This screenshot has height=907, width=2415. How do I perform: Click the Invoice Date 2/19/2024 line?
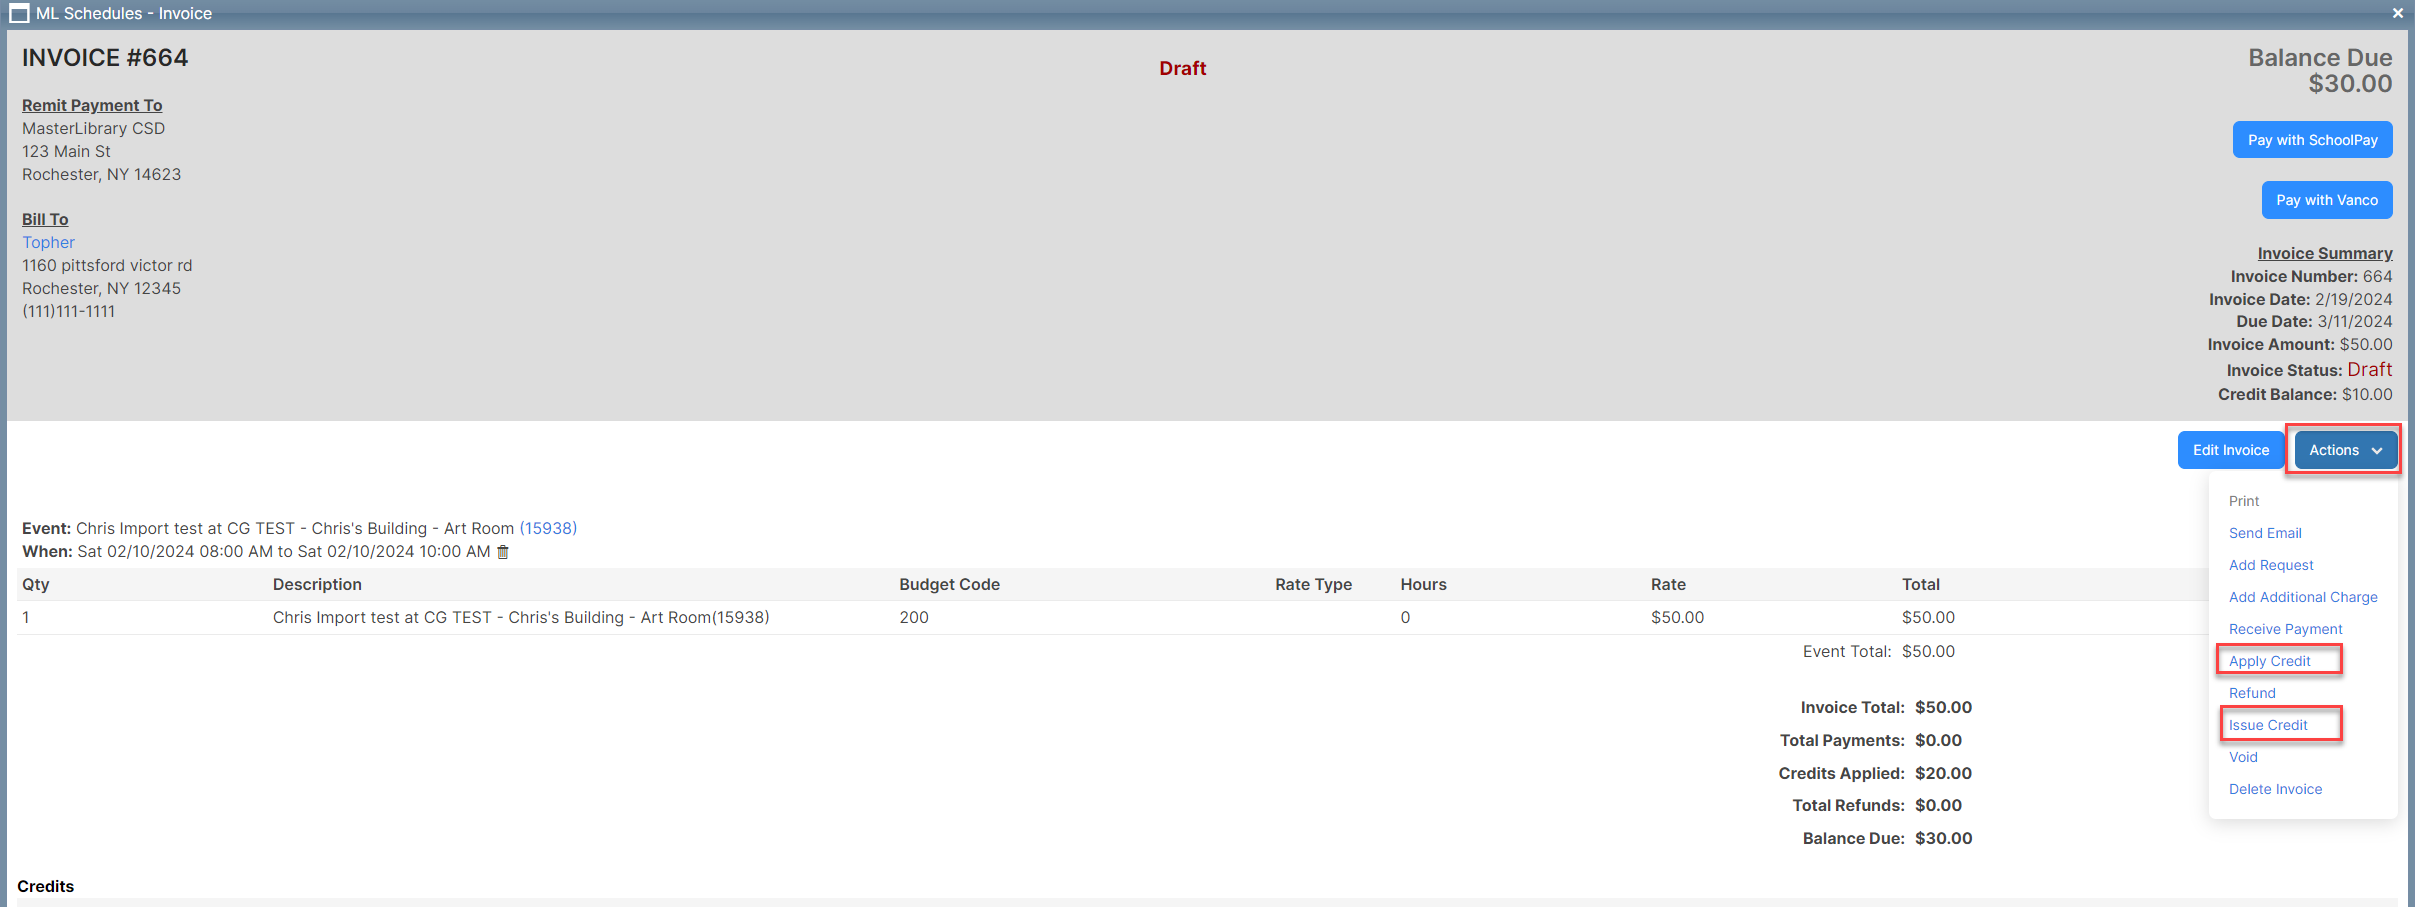2300,299
